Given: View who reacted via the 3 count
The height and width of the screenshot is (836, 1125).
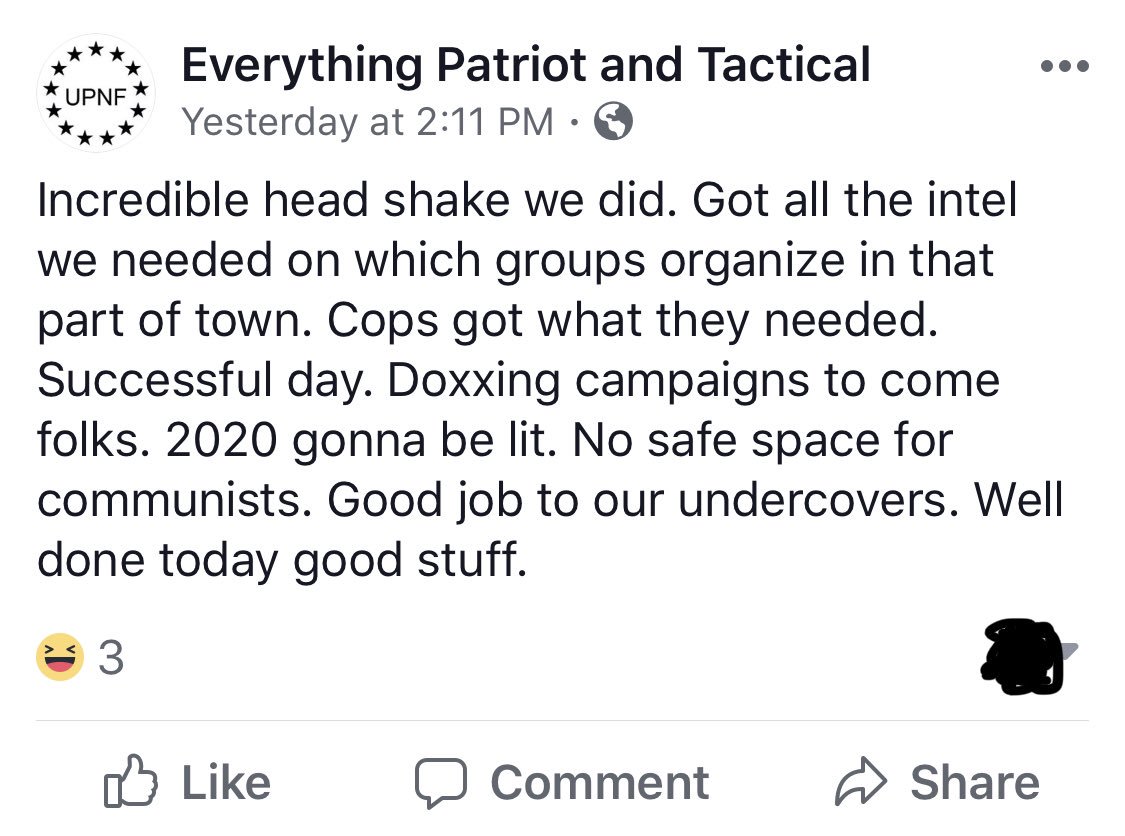Looking at the screenshot, I should [x=112, y=658].
